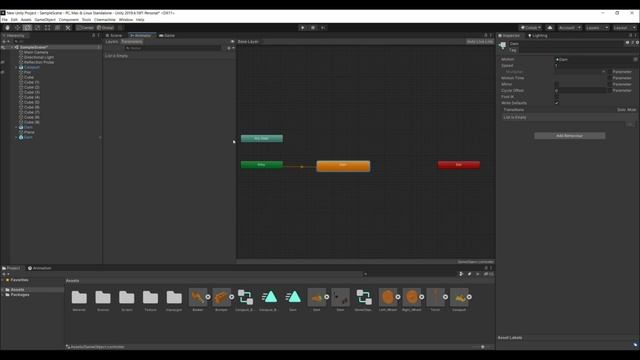Select the custom editor tools icon

point(68,28)
